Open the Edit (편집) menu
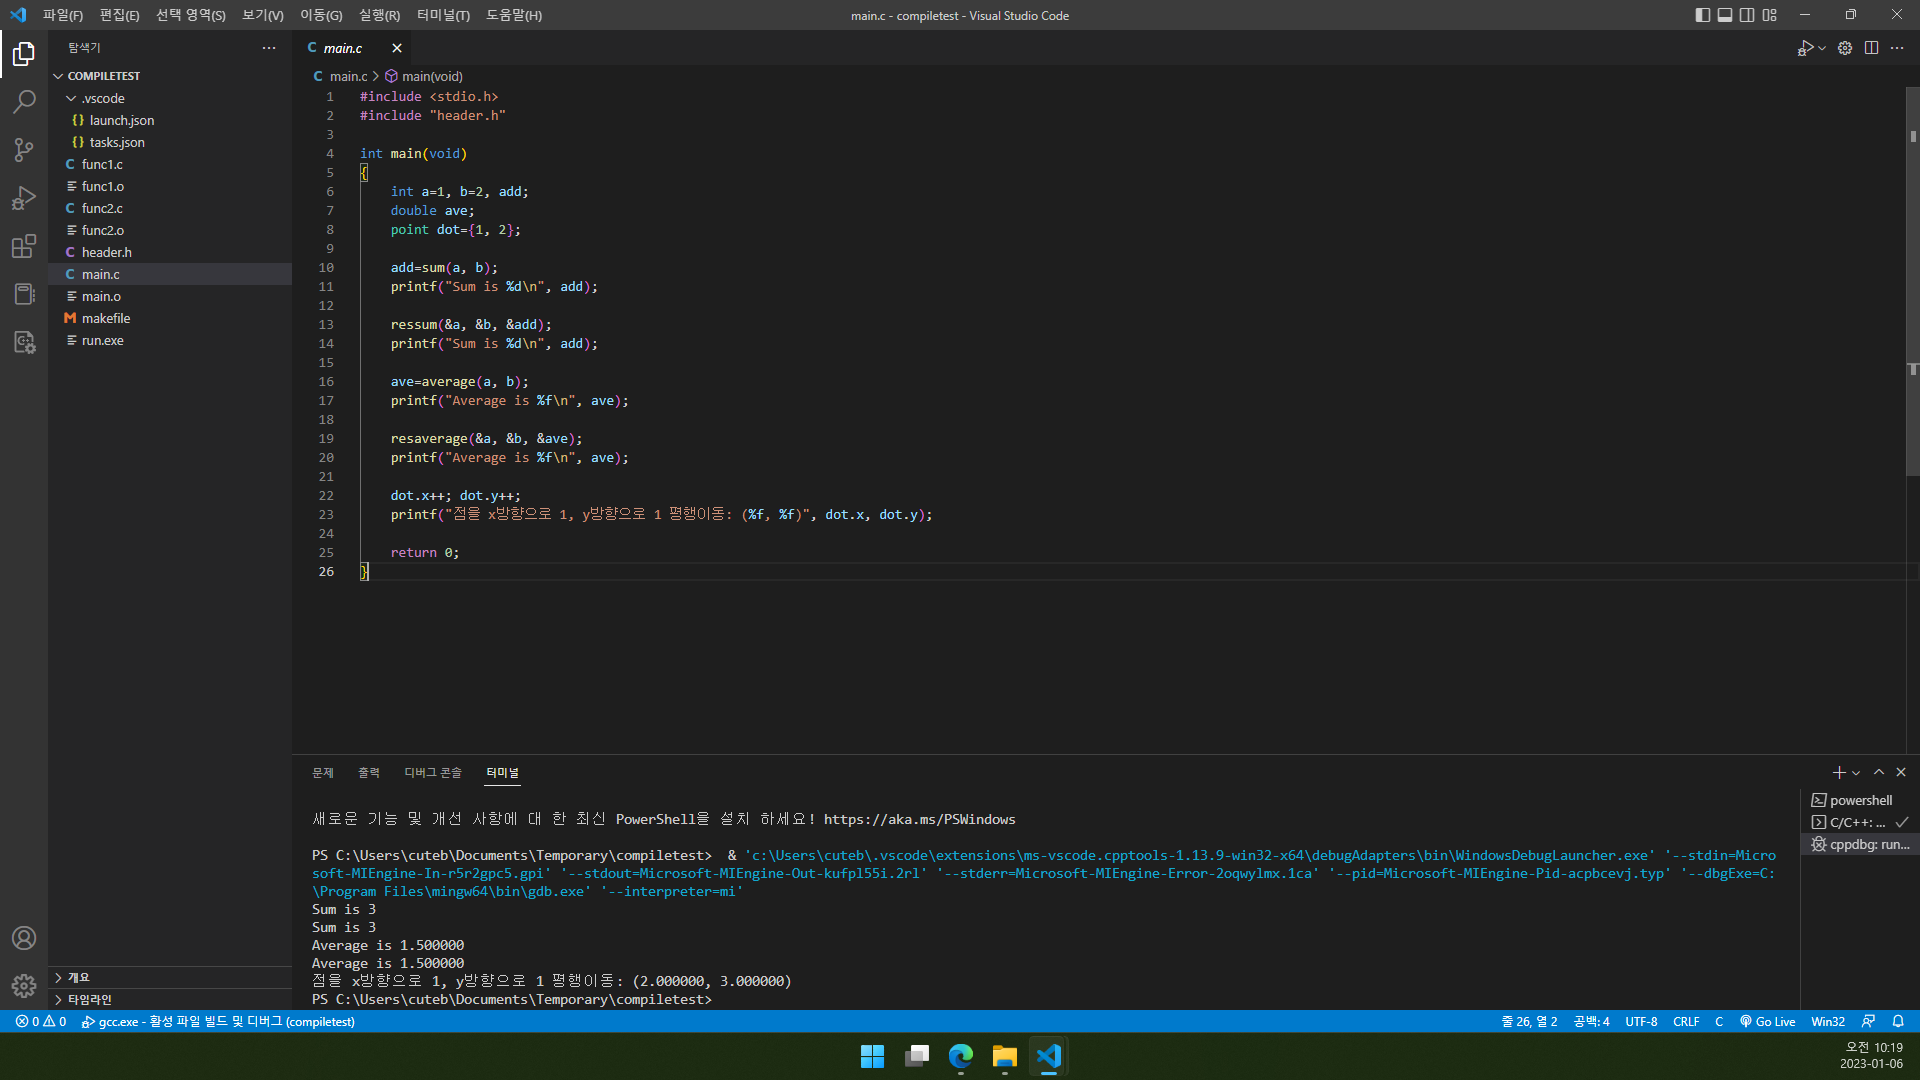 click(119, 15)
